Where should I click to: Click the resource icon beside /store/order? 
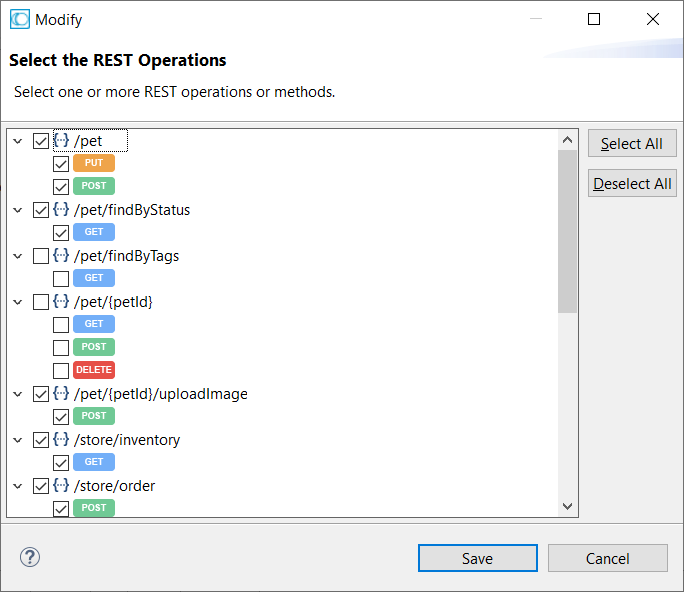(61, 486)
